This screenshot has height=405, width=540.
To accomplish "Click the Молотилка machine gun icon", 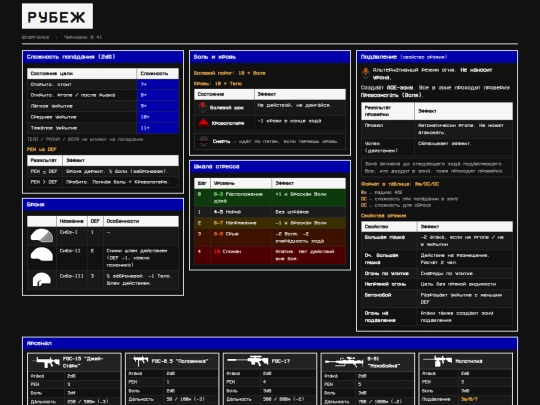I will 438,361.
